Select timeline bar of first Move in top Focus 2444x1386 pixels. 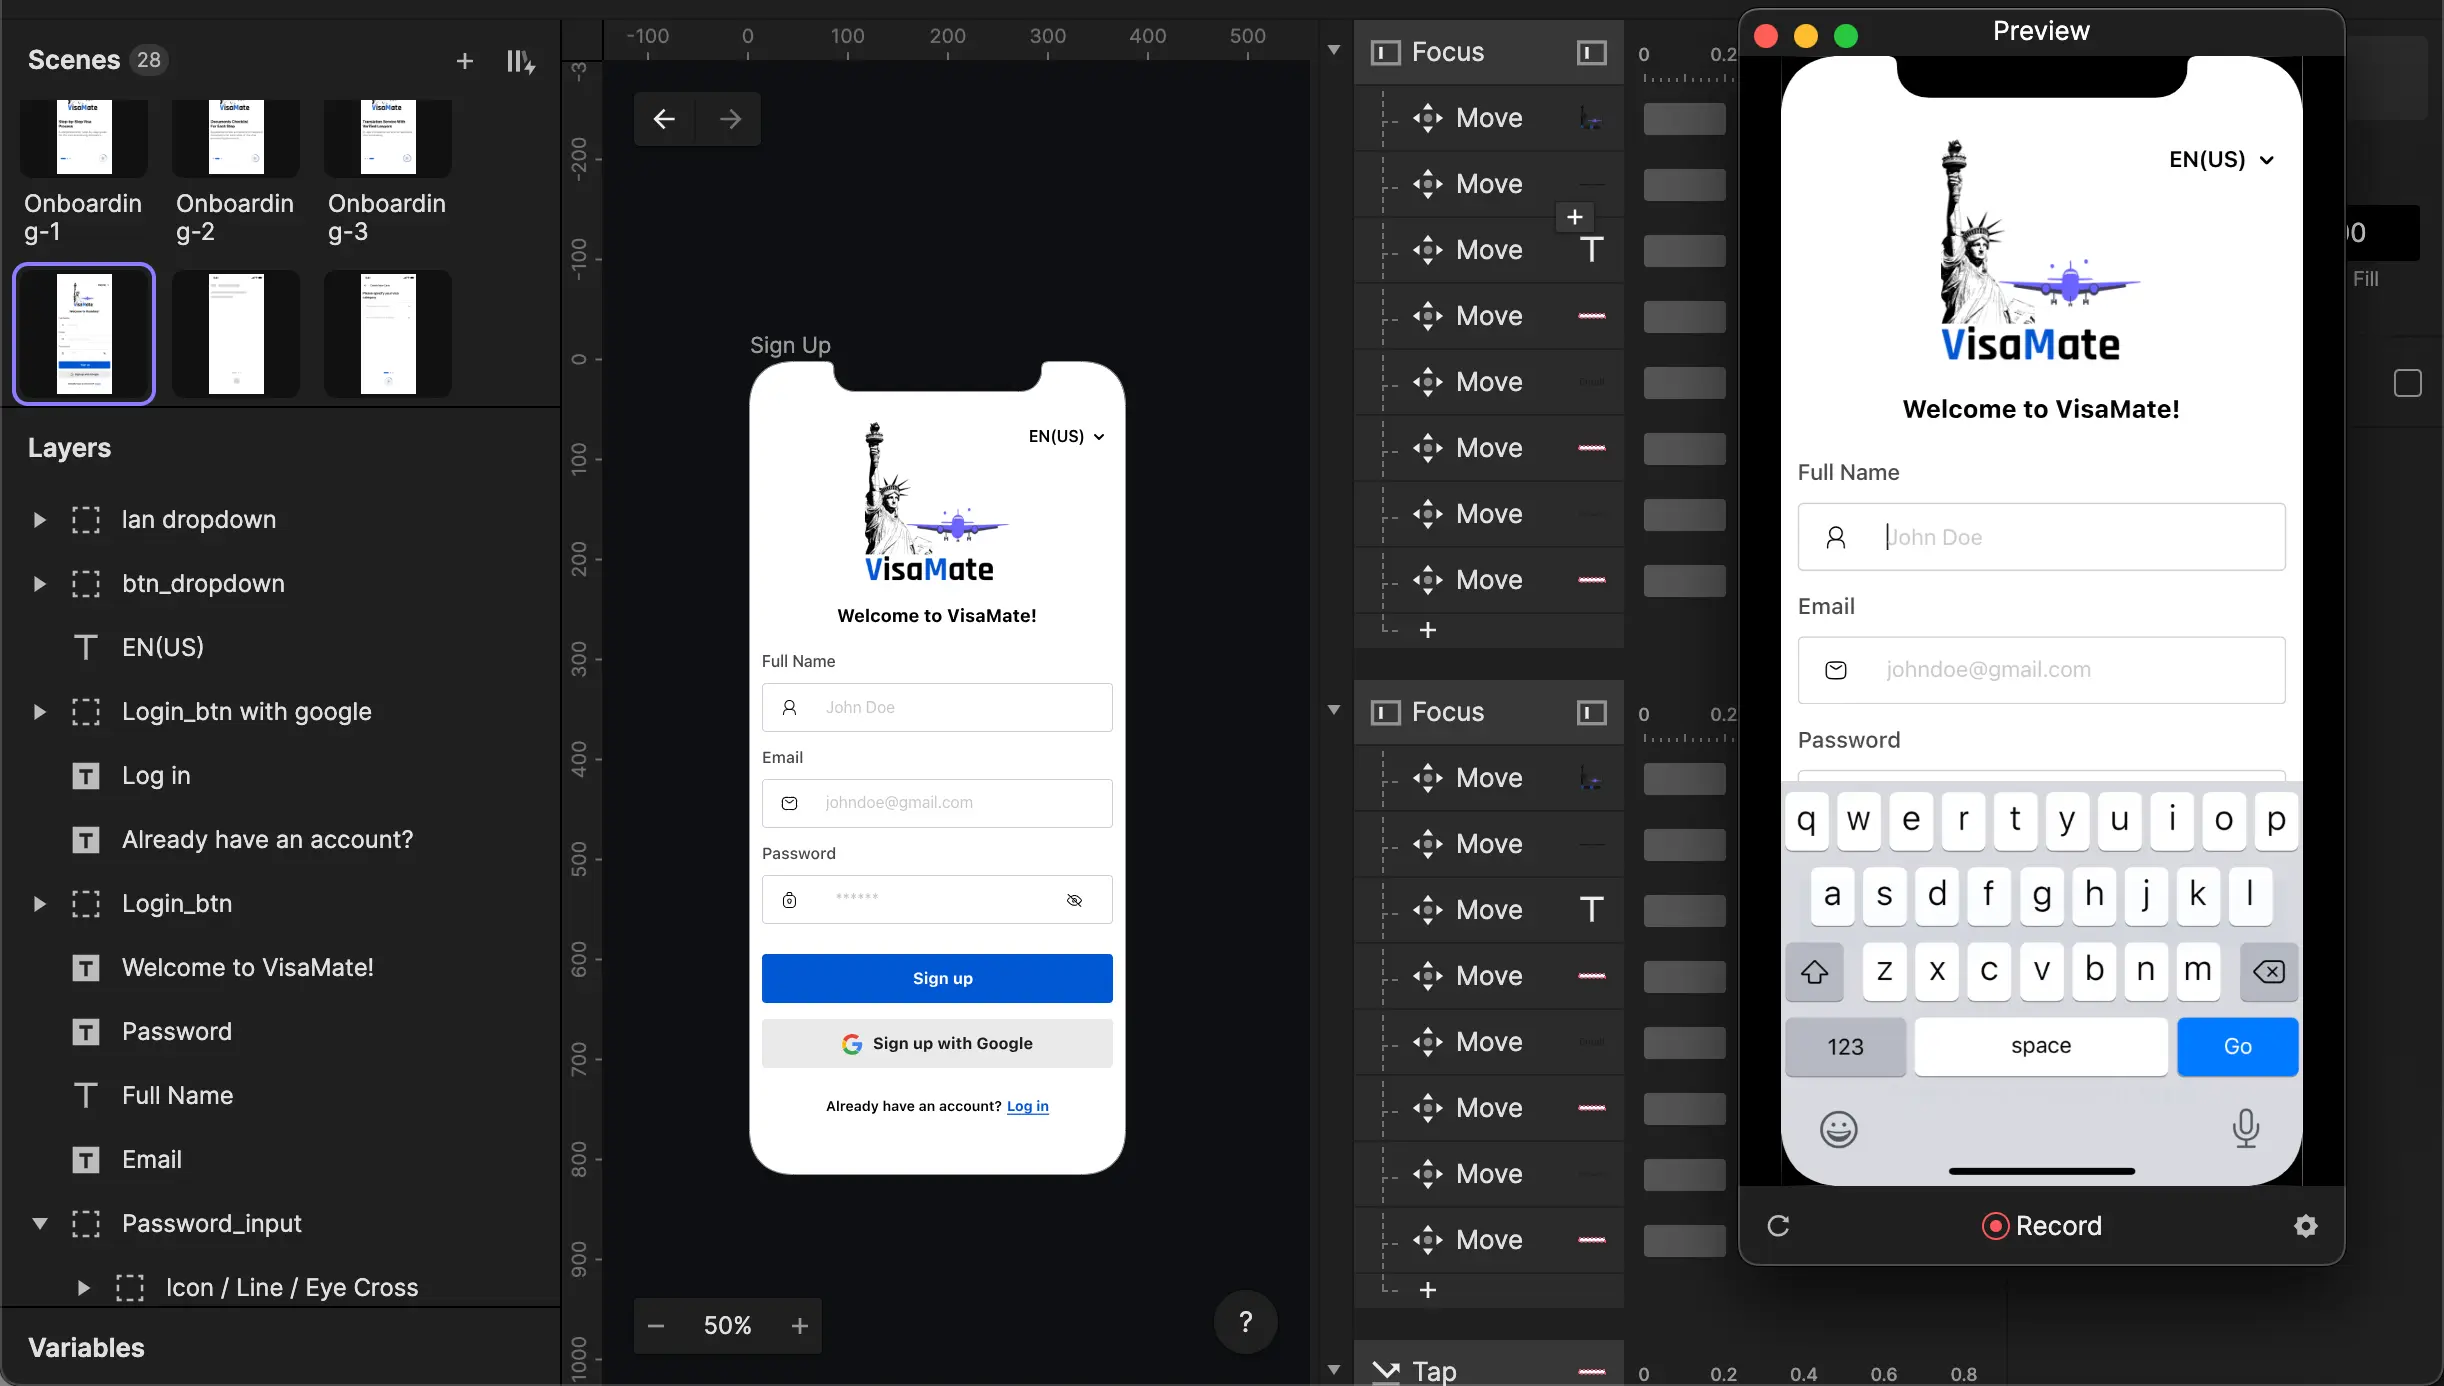coord(1684,119)
